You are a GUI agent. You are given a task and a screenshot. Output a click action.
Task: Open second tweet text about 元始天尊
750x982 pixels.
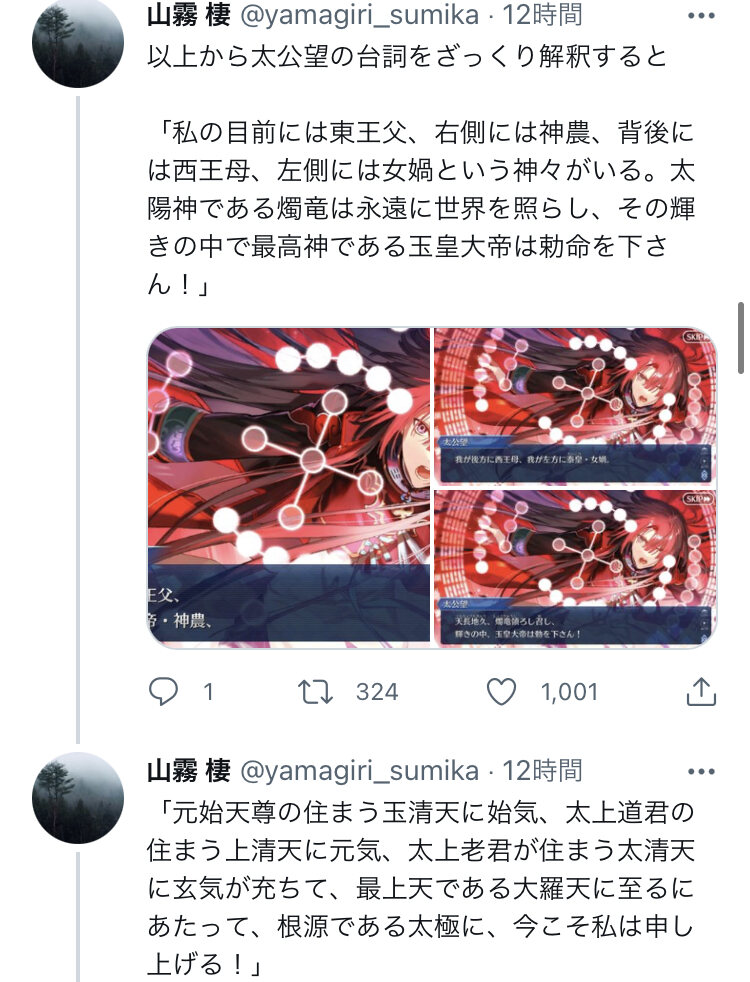pos(421,888)
